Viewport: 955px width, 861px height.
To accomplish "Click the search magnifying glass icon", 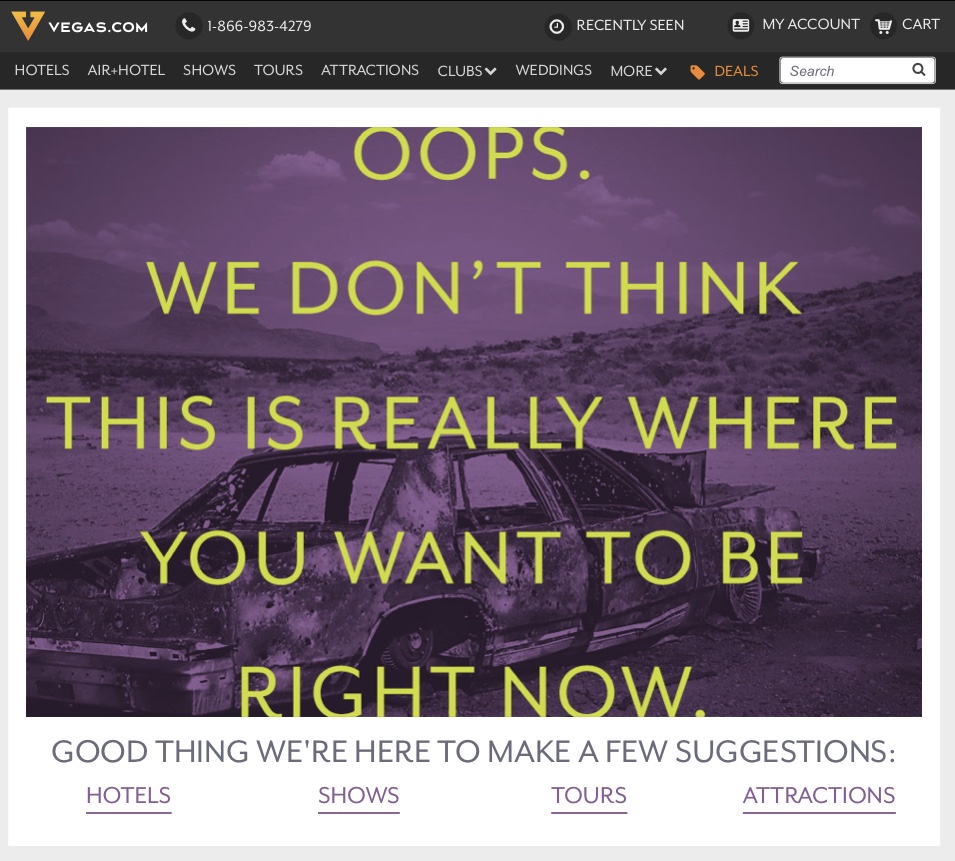I will pyautogui.click(x=918, y=69).
